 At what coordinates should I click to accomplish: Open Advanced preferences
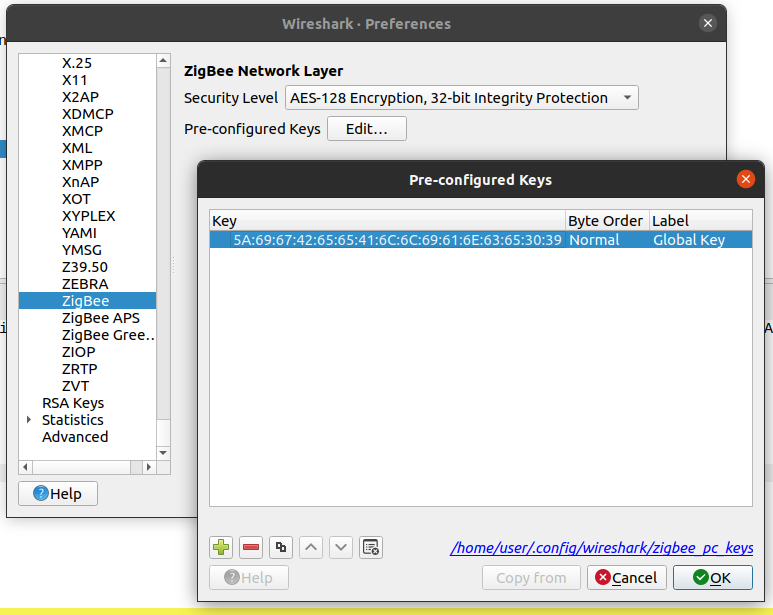pos(75,437)
